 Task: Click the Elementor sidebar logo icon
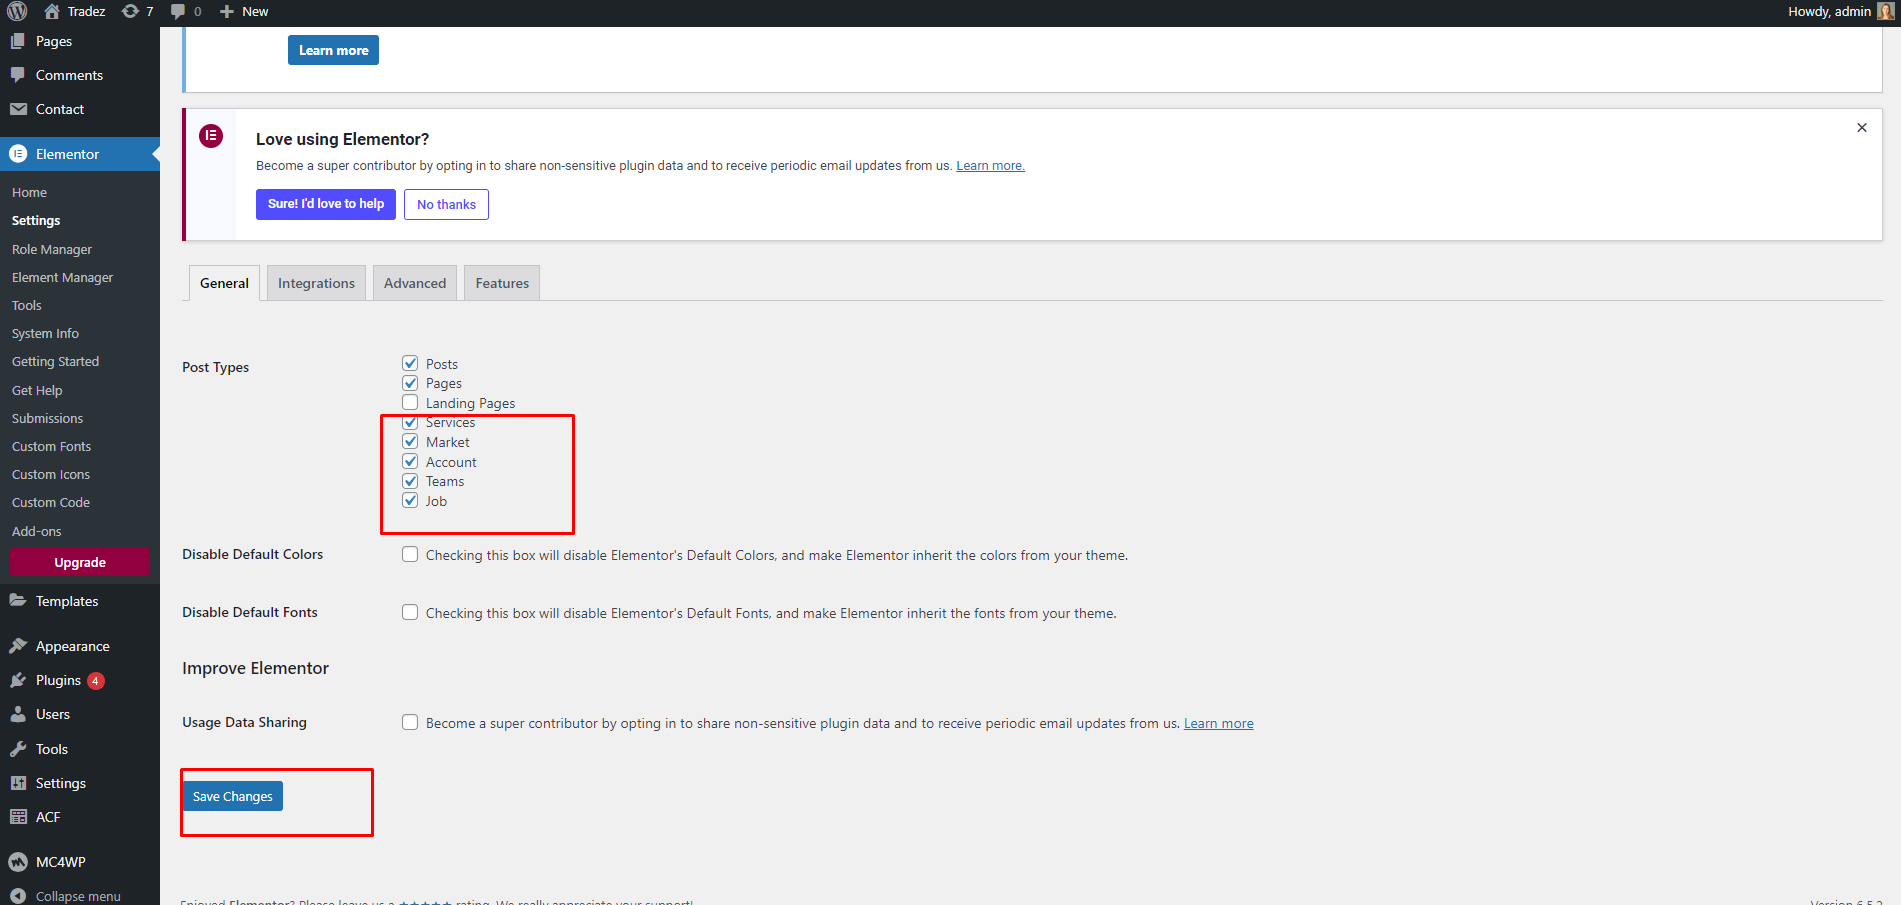click(x=18, y=154)
